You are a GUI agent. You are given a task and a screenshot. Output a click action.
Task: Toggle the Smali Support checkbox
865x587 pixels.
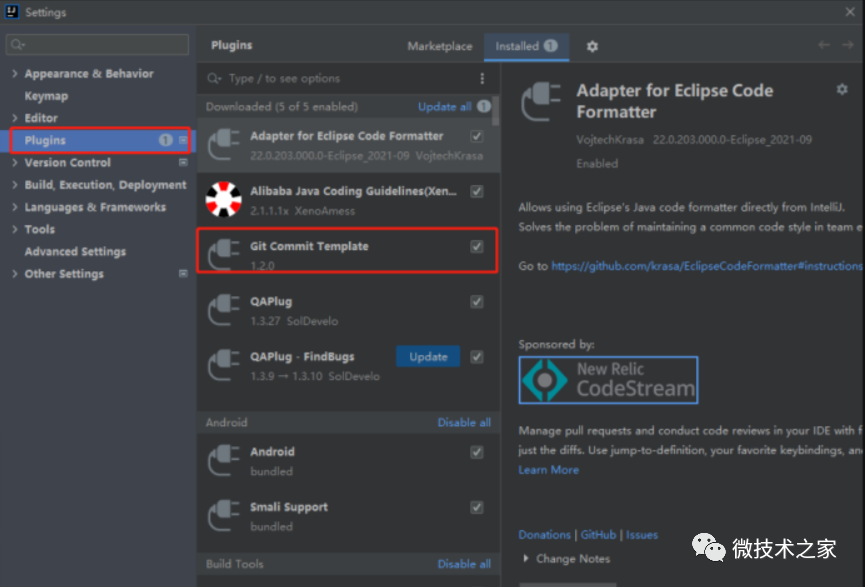coord(477,508)
